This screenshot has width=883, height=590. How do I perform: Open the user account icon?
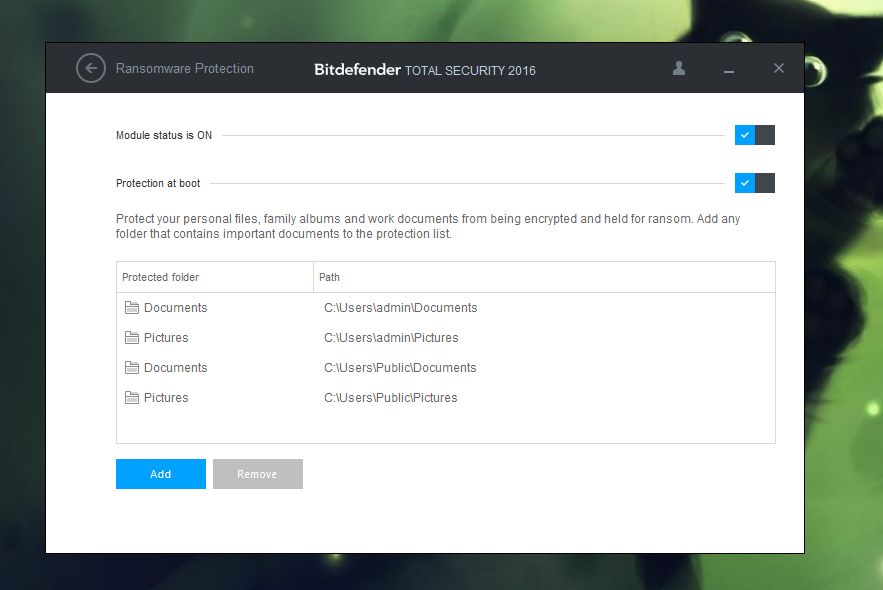point(679,68)
